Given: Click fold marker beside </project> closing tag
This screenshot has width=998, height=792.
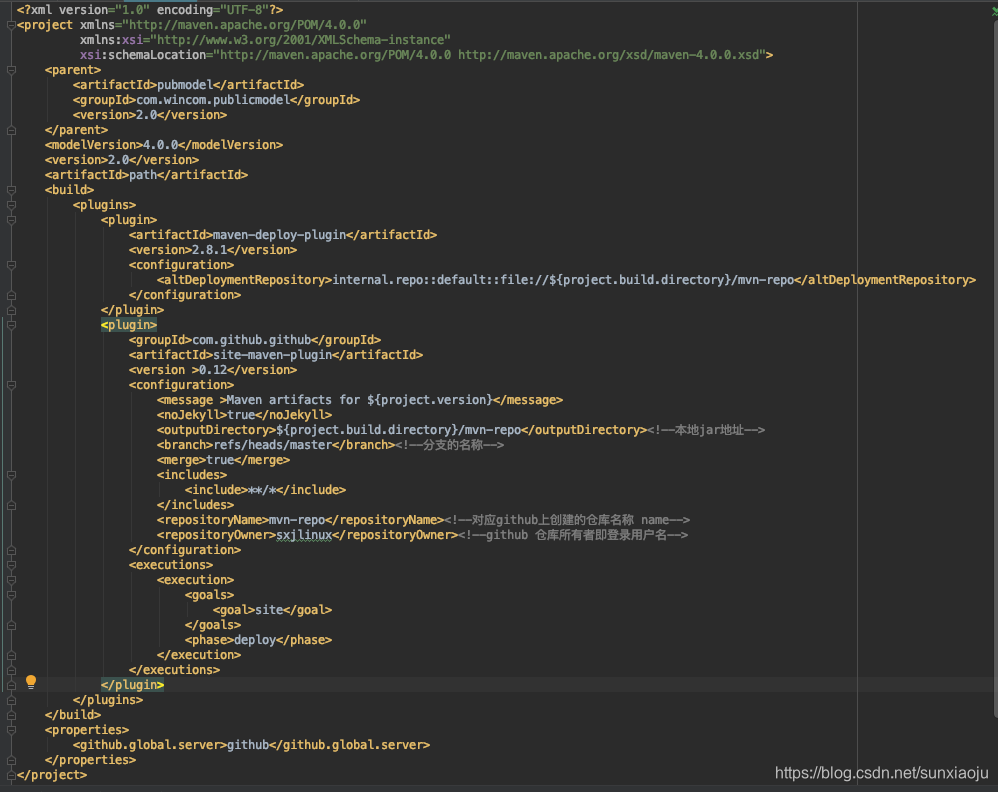Looking at the screenshot, I should 11,775.
